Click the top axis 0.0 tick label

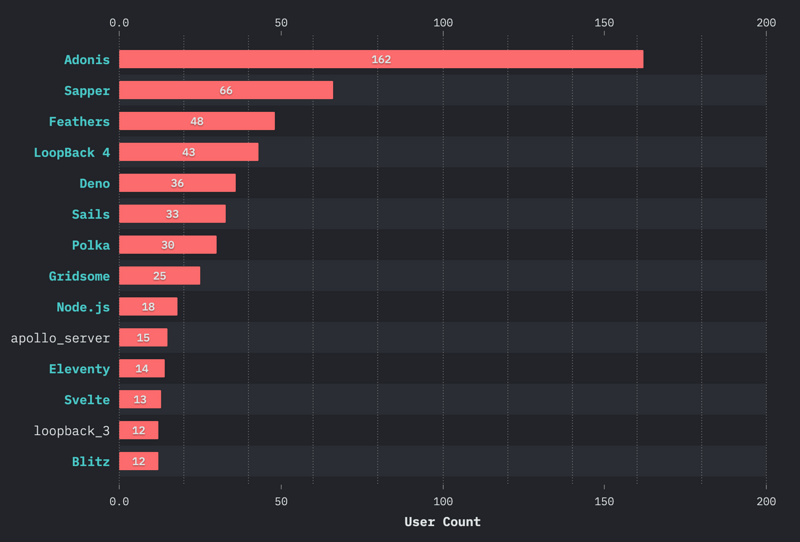click(x=119, y=22)
